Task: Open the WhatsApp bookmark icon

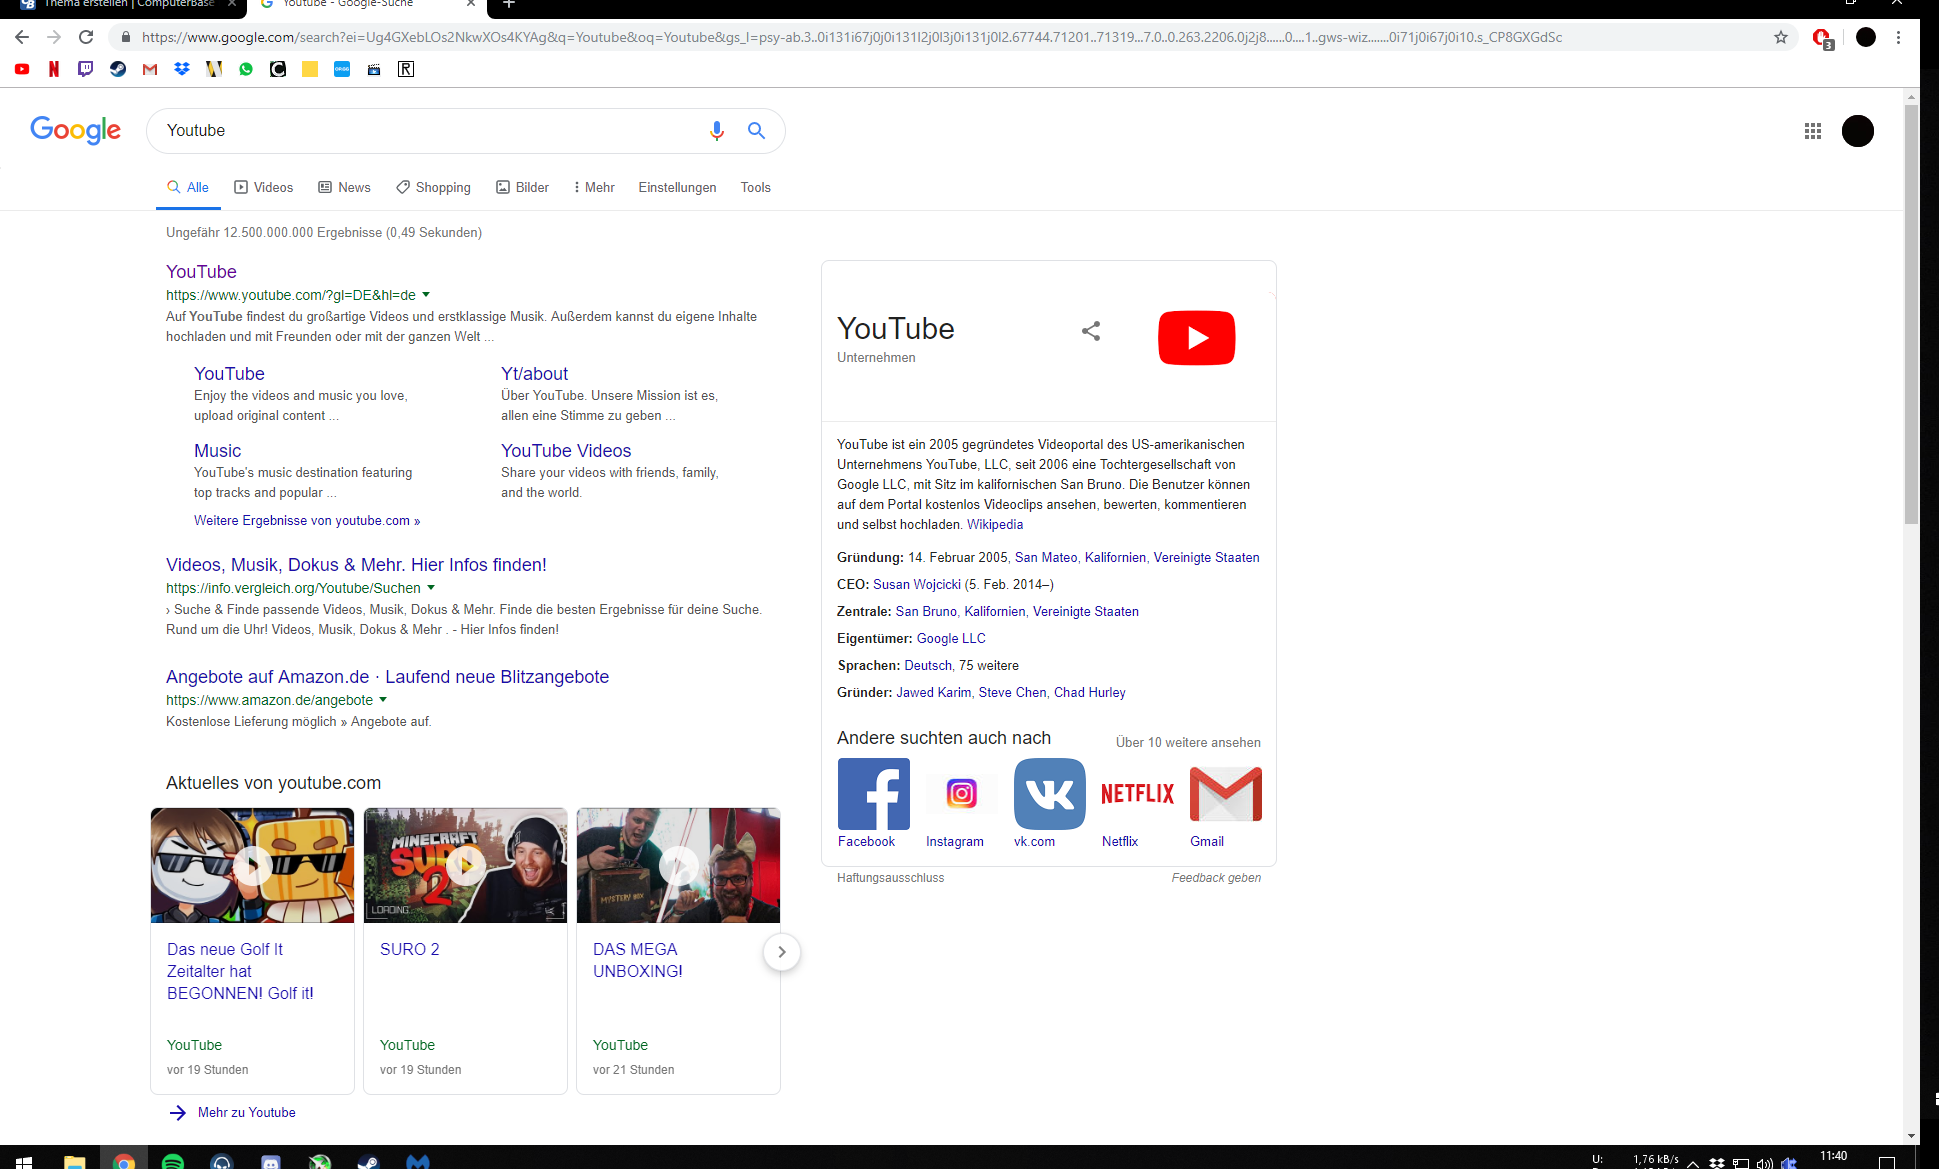Action: pos(246,69)
